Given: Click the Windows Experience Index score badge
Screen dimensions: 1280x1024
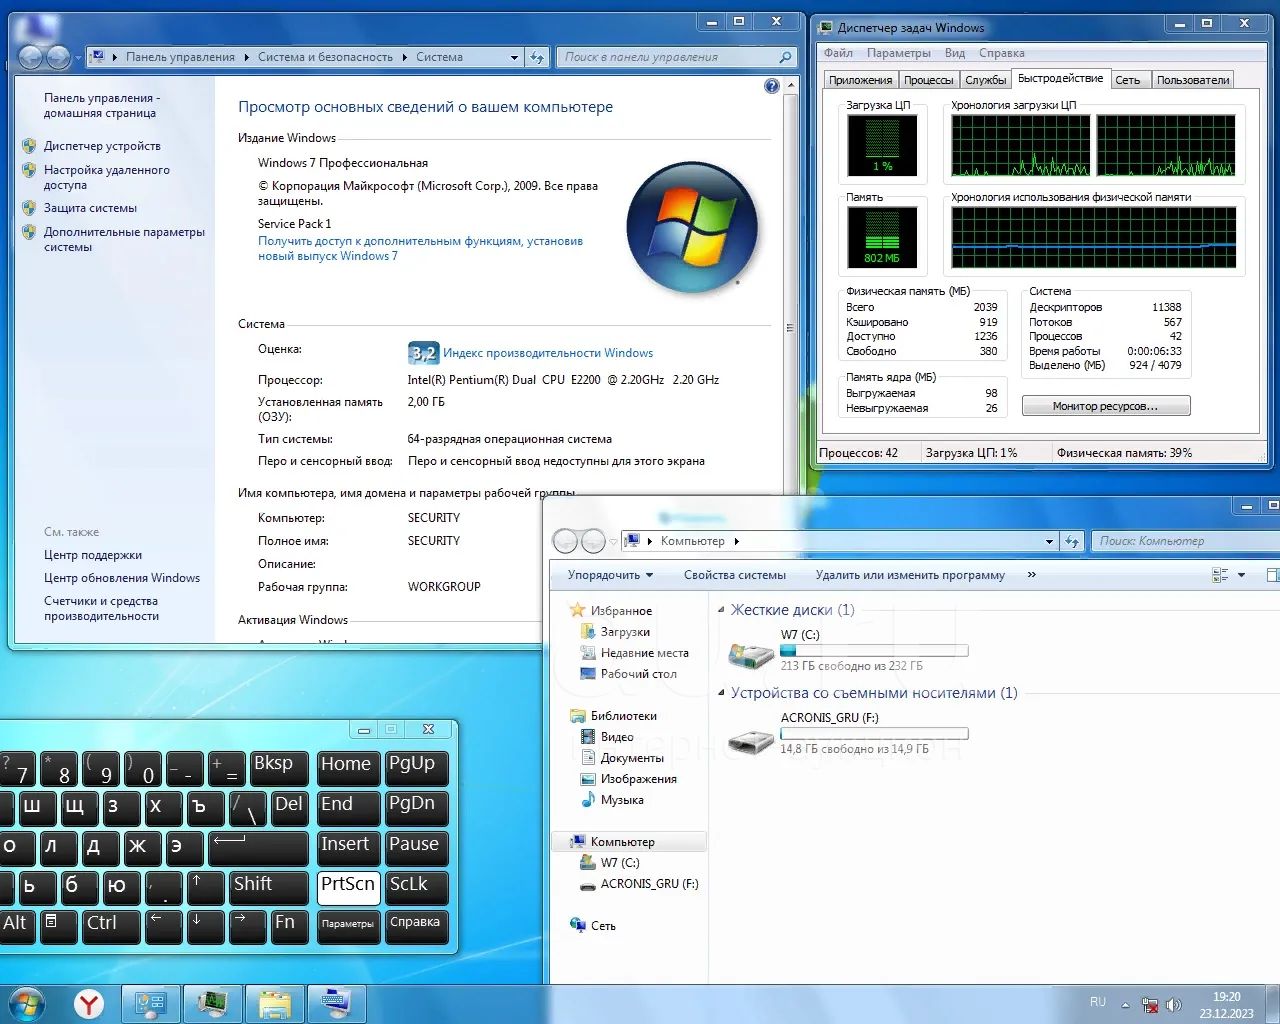Looking at the screenshot, I should click(x=423, y=353).
